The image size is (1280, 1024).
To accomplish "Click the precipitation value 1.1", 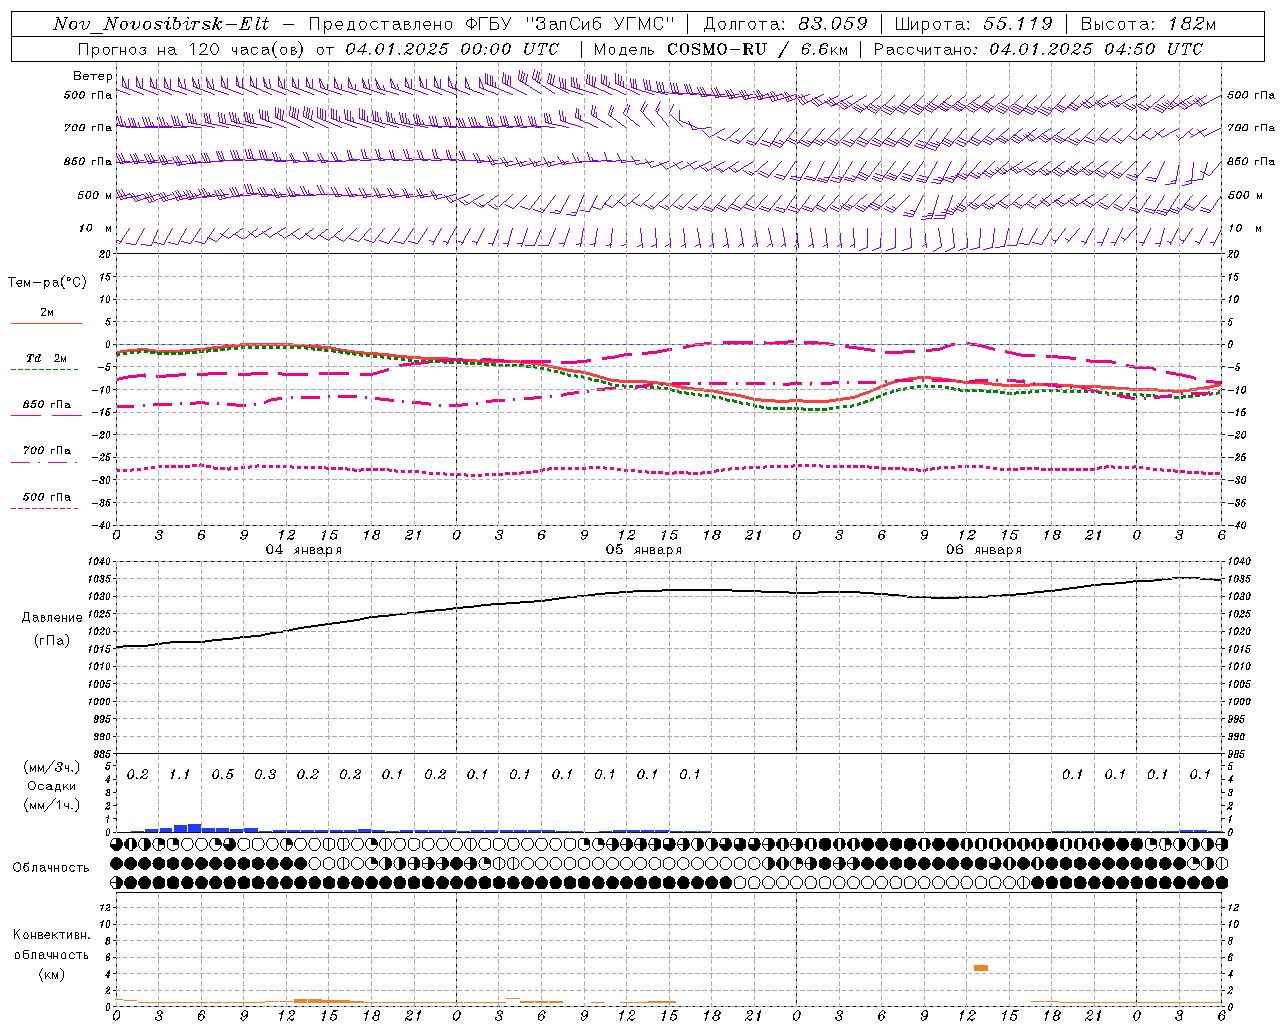I will click(x=180, y=775).
